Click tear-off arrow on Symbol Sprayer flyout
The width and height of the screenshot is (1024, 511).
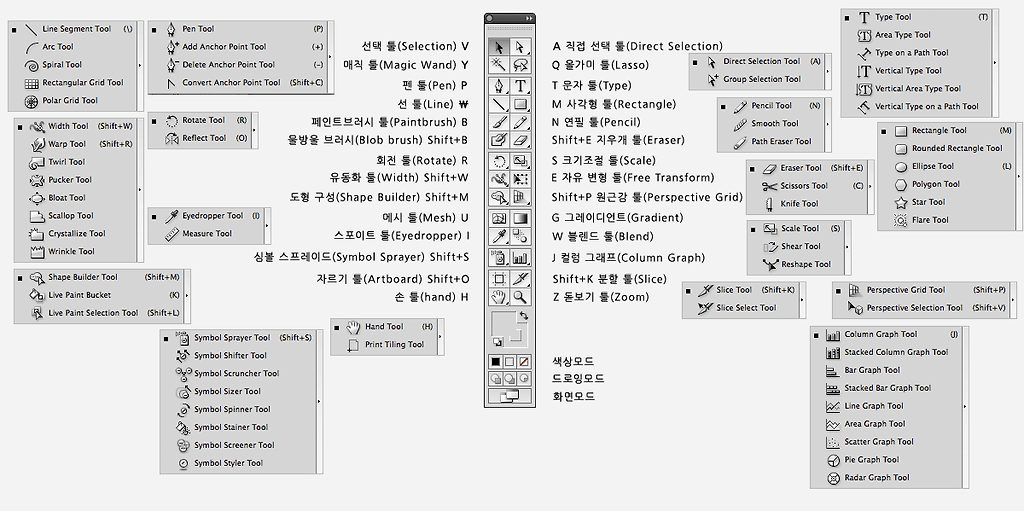tap(319, 401)
